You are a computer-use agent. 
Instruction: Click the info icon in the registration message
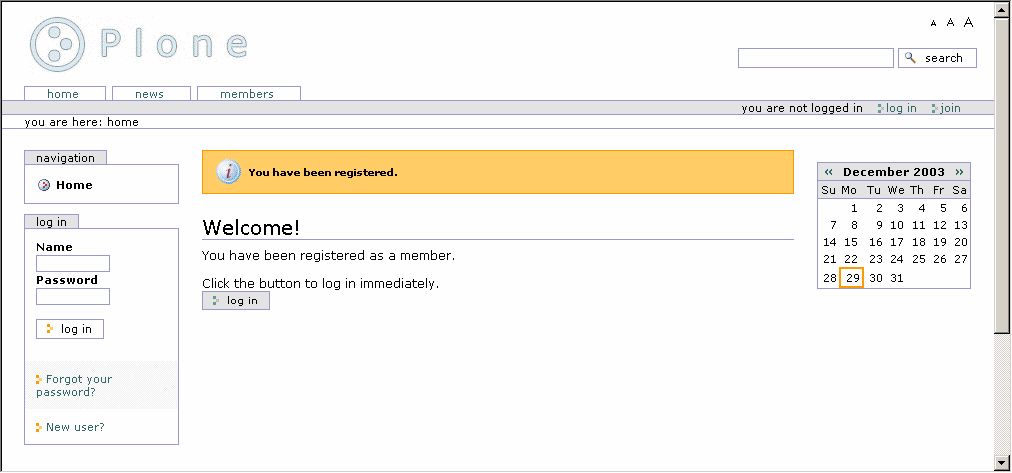[x=229, y=172]
